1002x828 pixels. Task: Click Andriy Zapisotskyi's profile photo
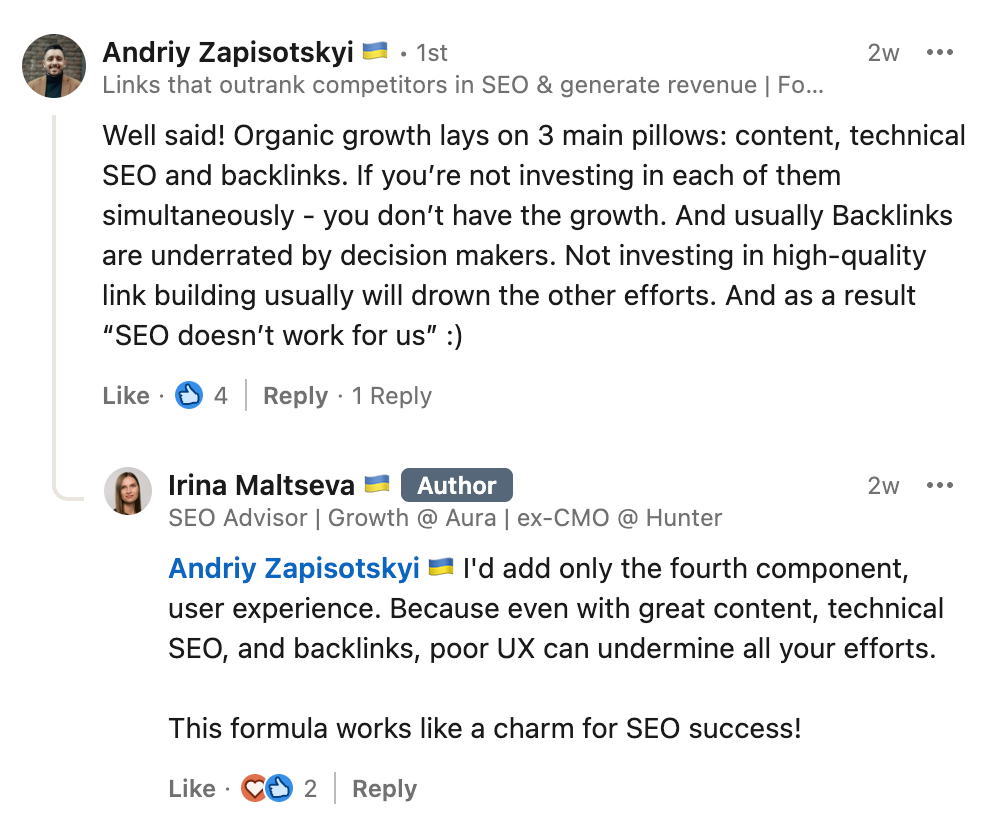pos(55,66)
